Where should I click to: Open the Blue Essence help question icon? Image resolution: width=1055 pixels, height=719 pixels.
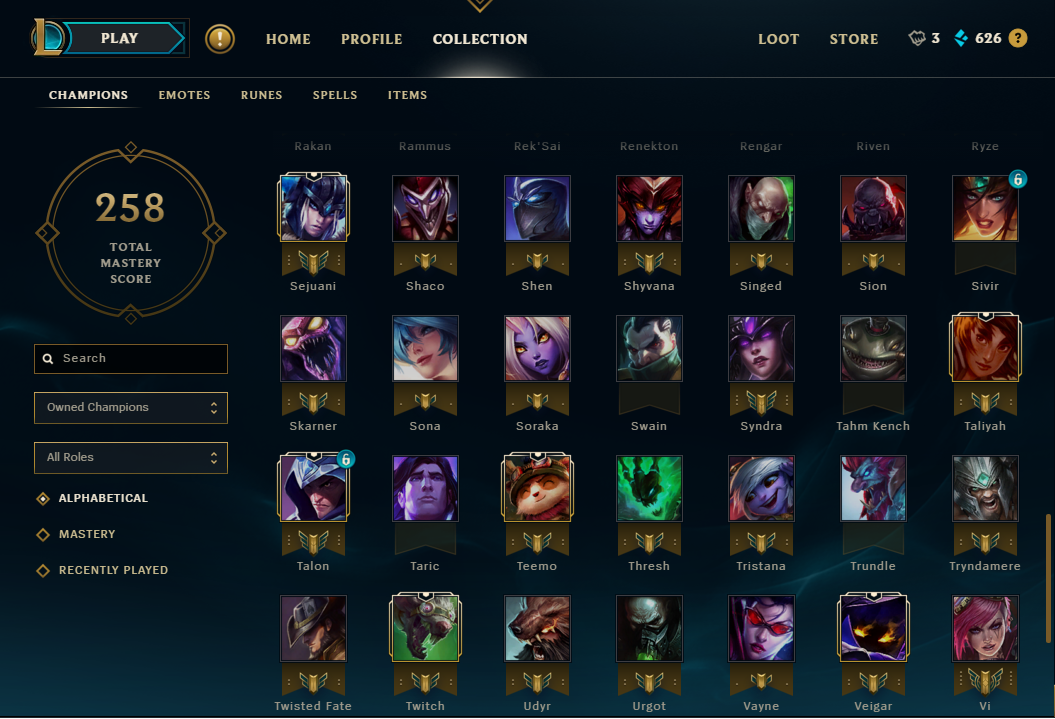[1018, 38]
